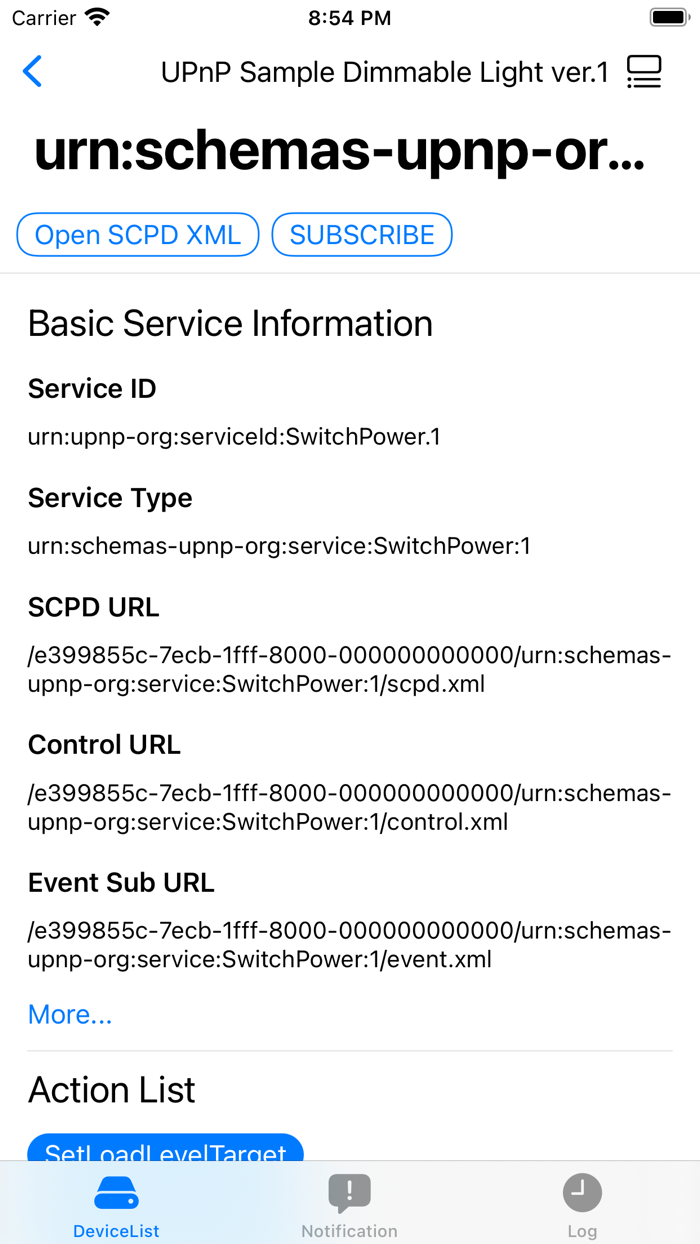The height and width of the screenshot is (1244, 700).
Task: Tap the truncated urn:schemas-upnp-or... heading
Action: (x=342, y=152)
